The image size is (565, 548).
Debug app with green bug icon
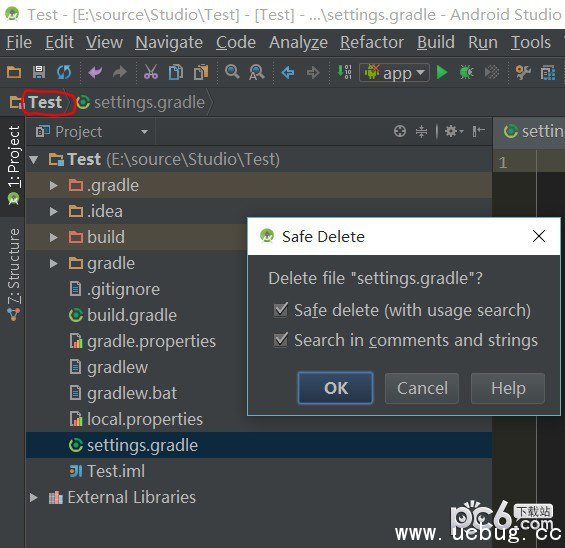[466, 72]
